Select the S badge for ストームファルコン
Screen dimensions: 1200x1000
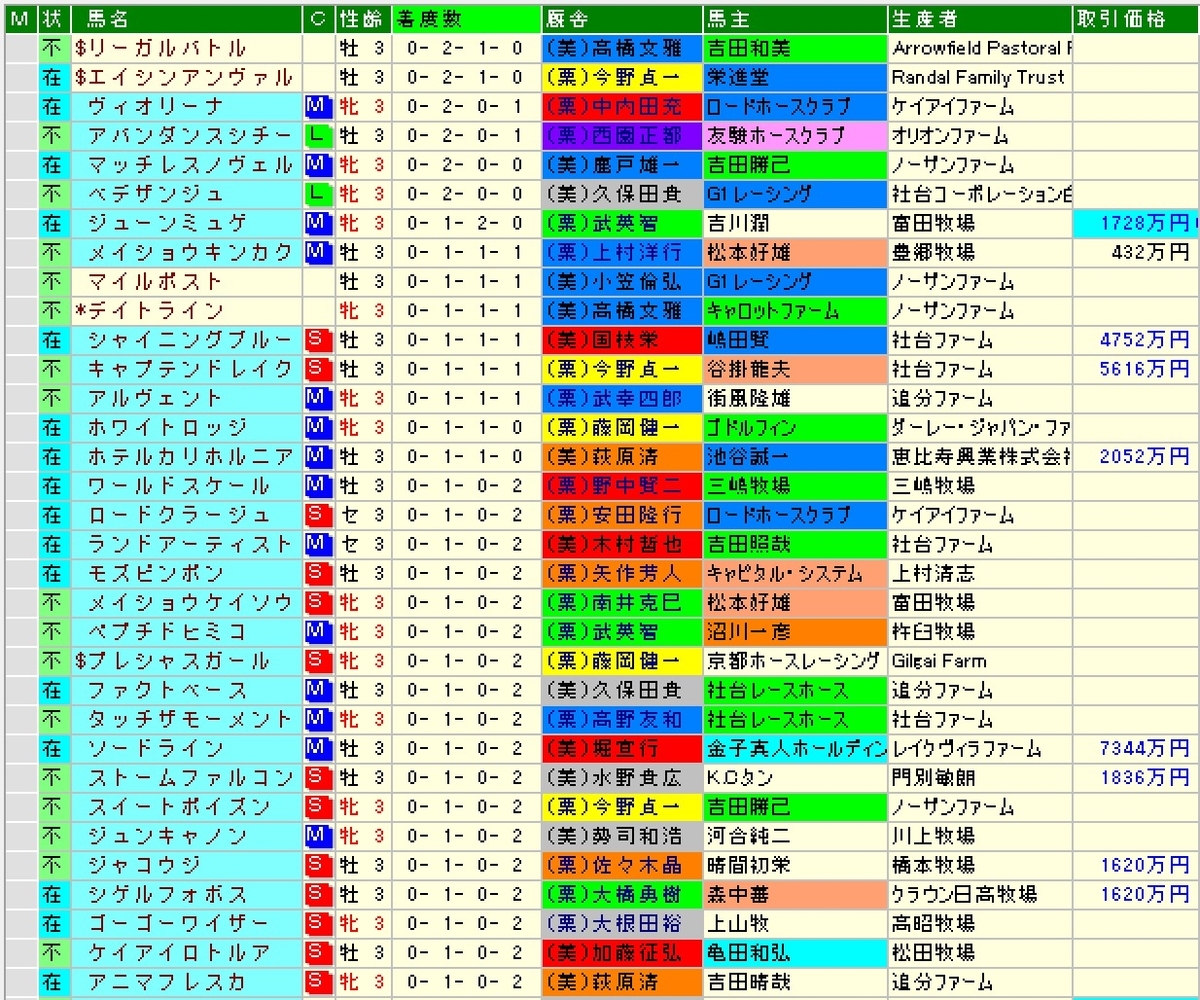tap(317, 778)
